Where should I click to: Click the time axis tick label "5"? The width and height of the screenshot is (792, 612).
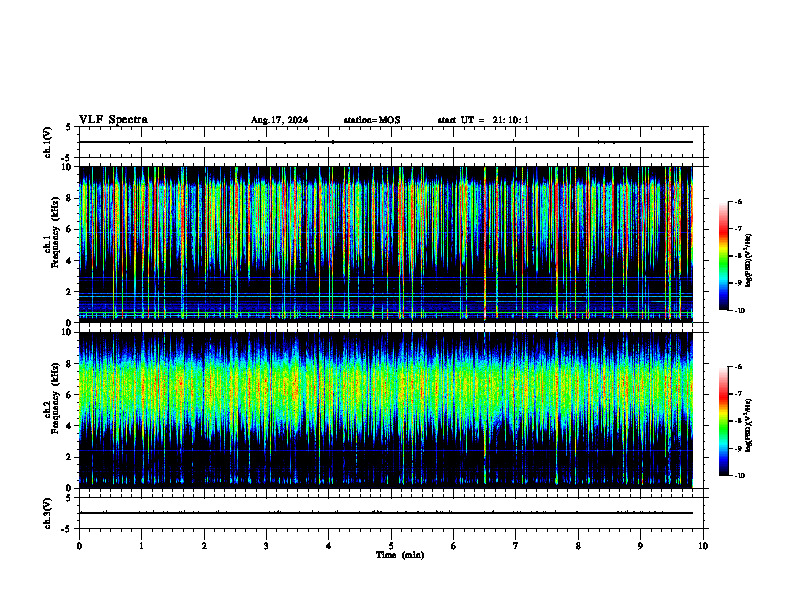(x=391, y=546)
